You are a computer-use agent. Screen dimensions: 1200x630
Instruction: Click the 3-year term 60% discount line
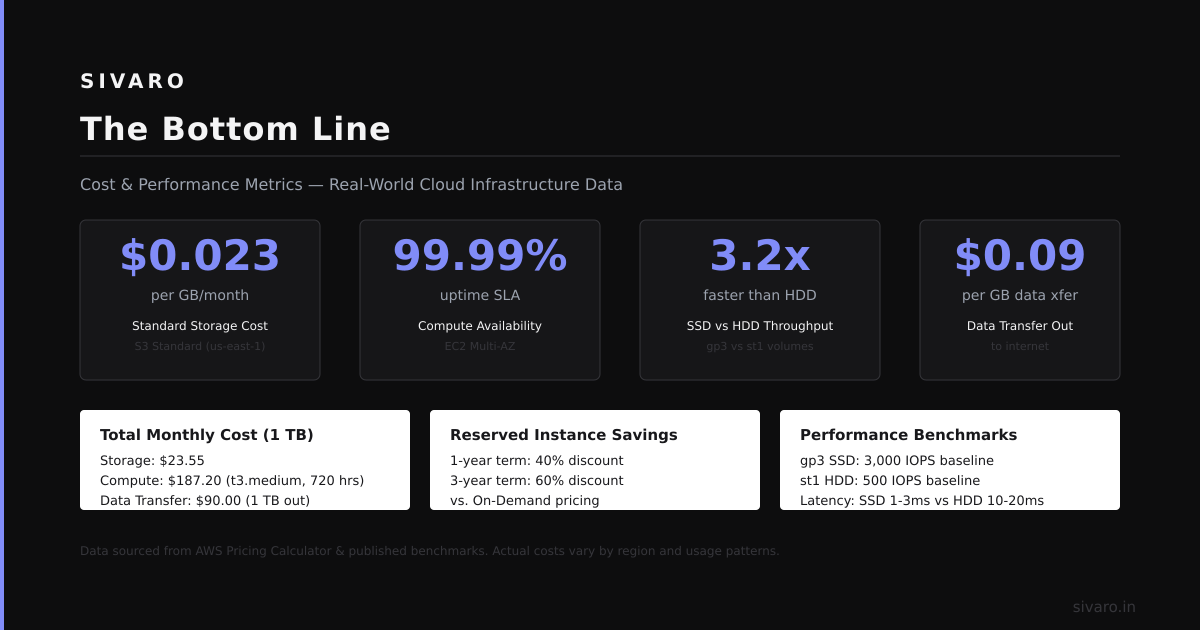(x=537, y=481)
